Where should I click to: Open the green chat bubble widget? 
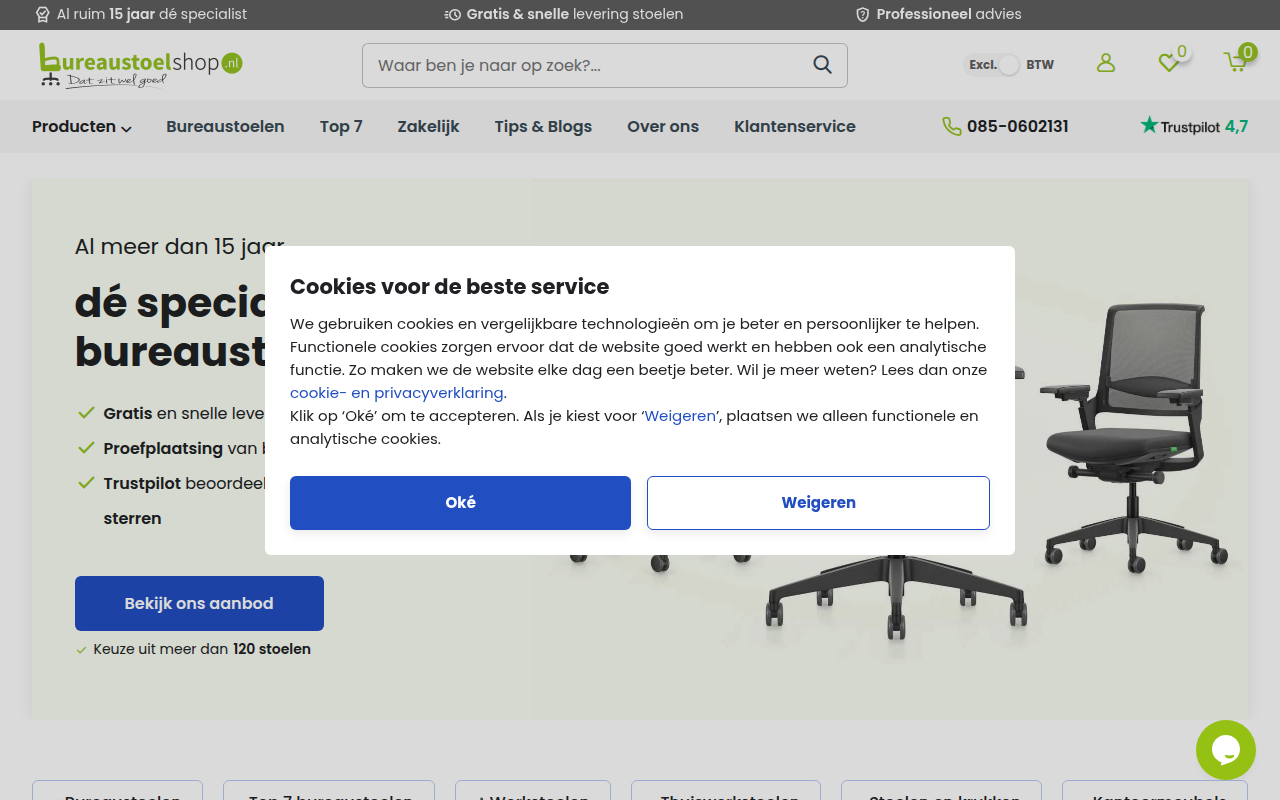[1226, 750]
